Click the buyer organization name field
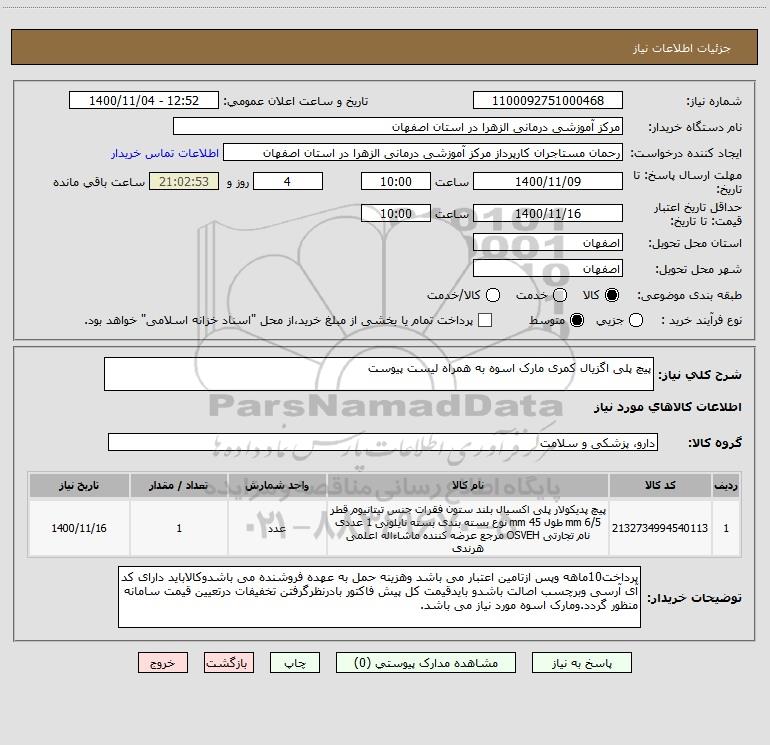This screenshot has width=770, height=745. coord(398,127)
